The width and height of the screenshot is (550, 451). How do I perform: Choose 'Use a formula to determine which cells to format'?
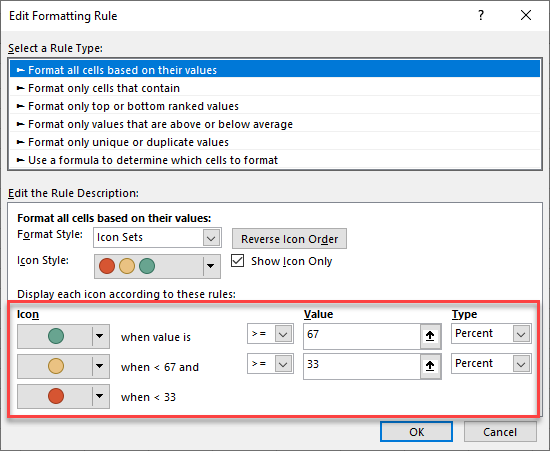point(275,160)
